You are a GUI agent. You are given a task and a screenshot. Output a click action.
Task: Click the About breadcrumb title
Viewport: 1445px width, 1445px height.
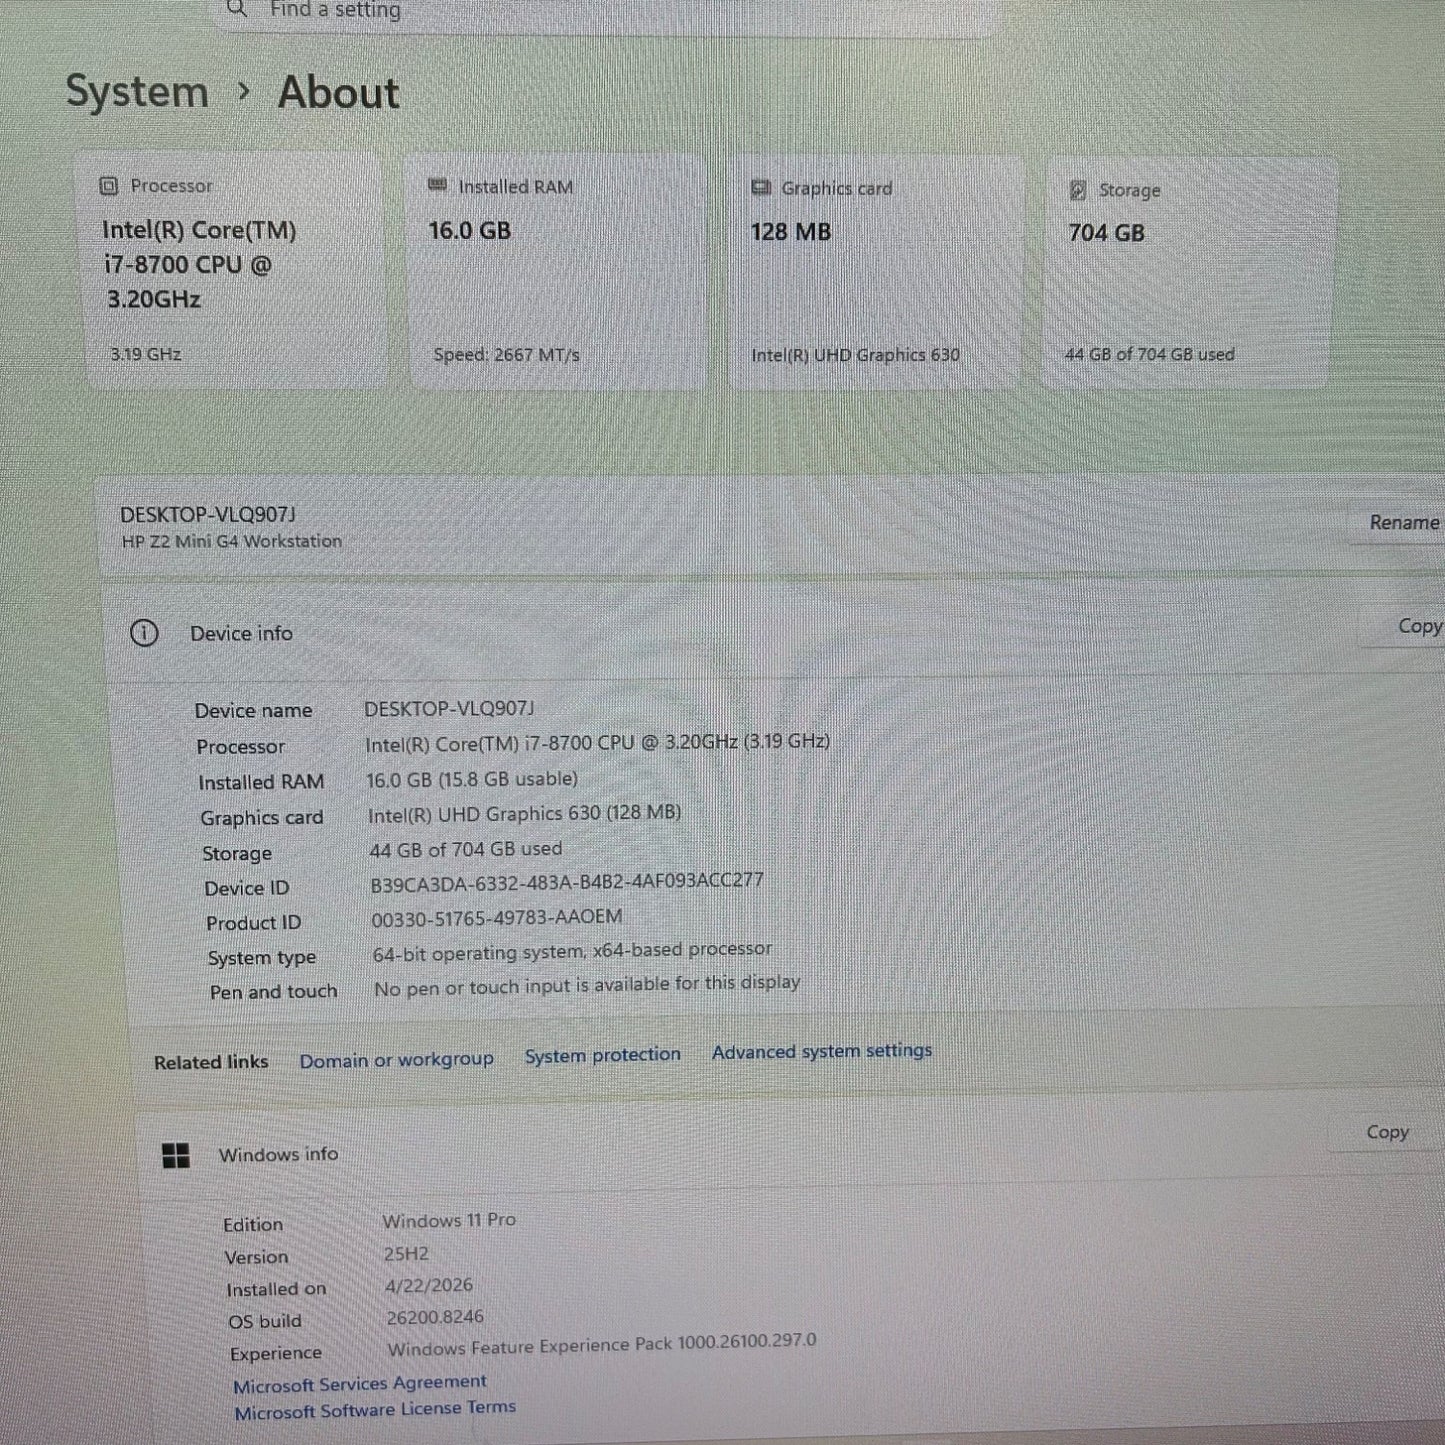(338, 93)
